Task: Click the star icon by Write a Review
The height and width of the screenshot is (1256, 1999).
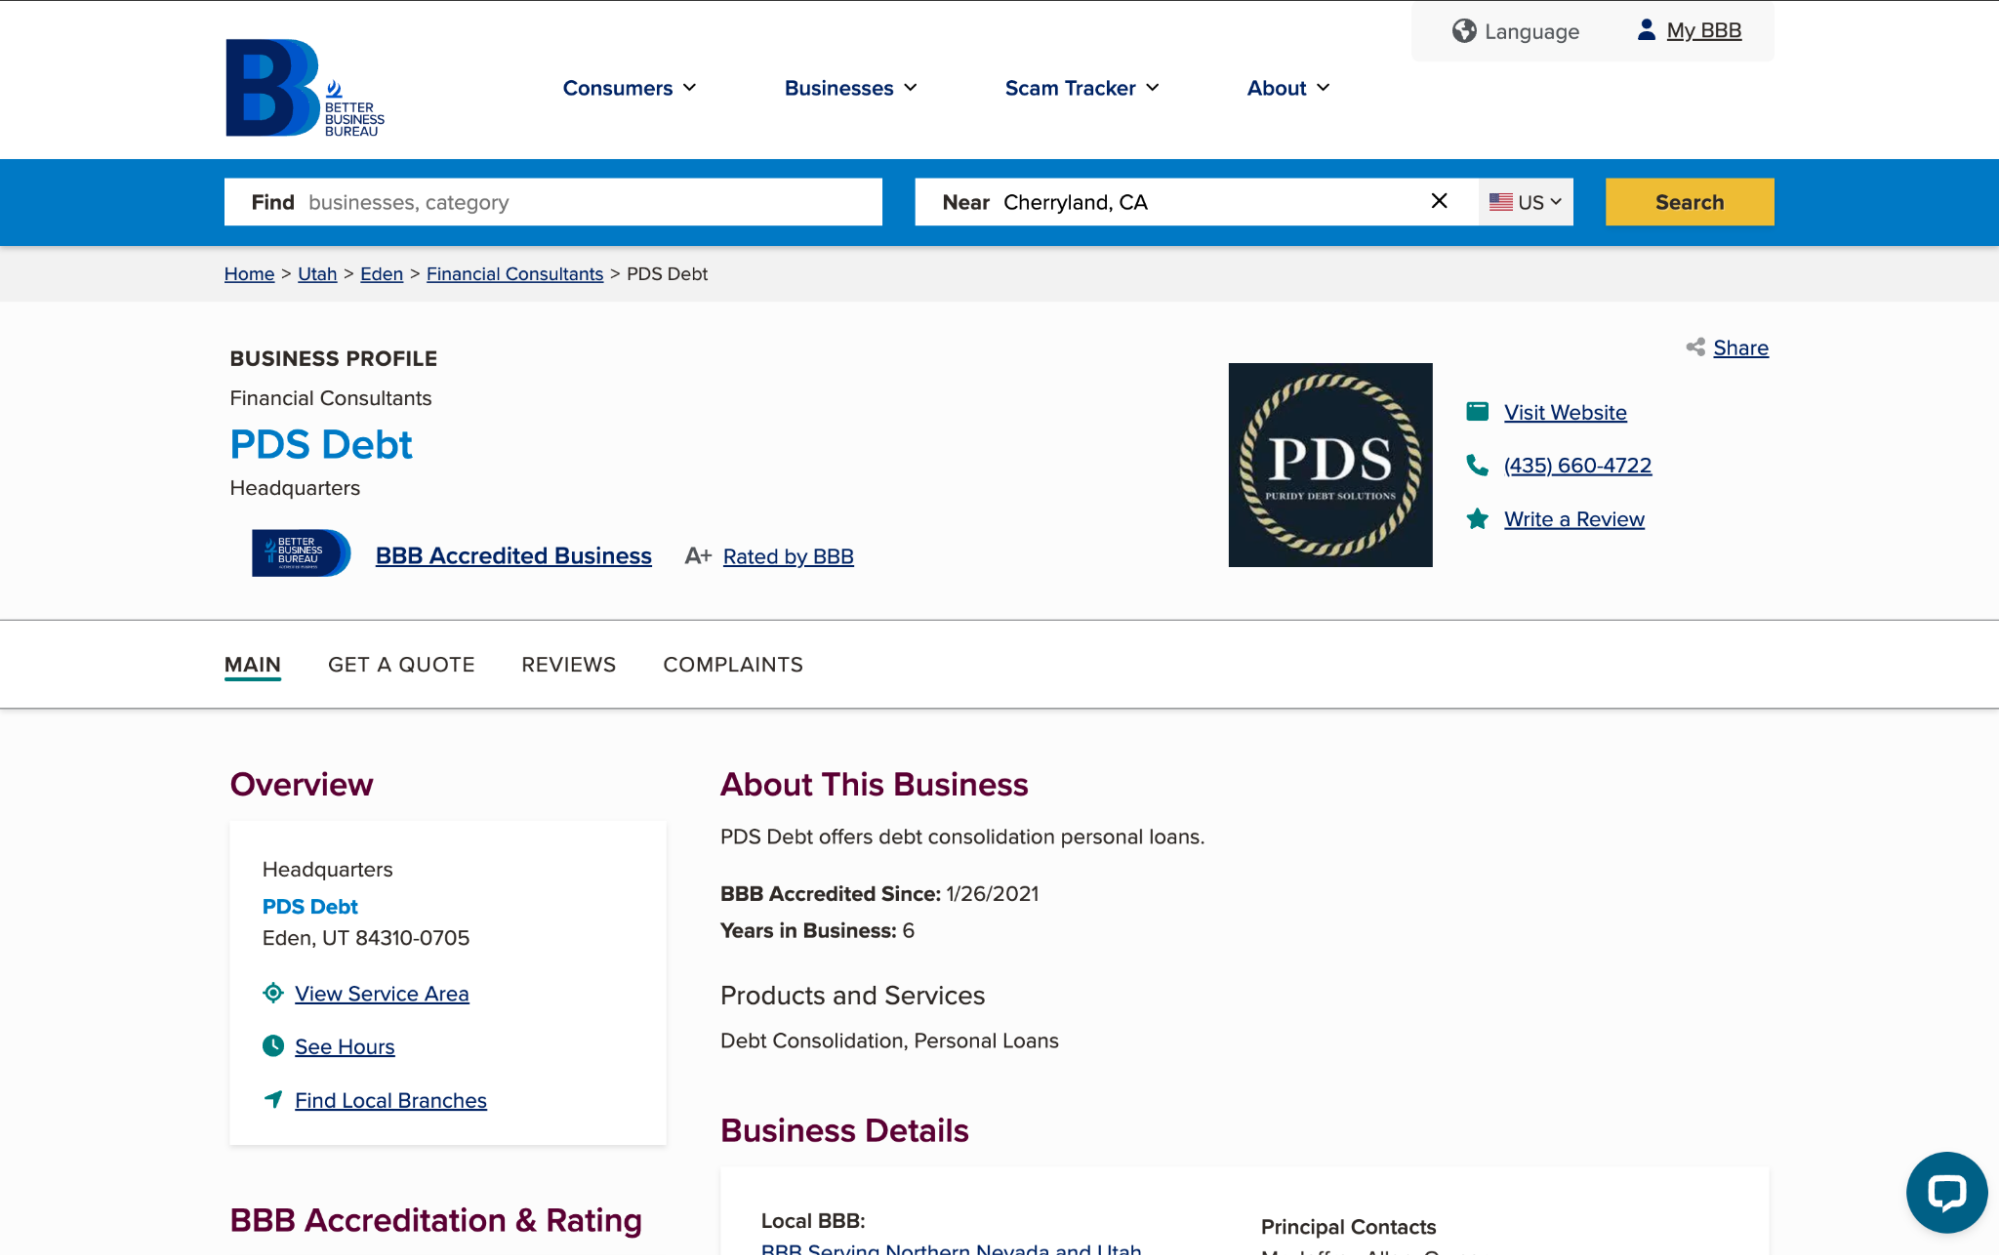Action: tap(1477, 518)
